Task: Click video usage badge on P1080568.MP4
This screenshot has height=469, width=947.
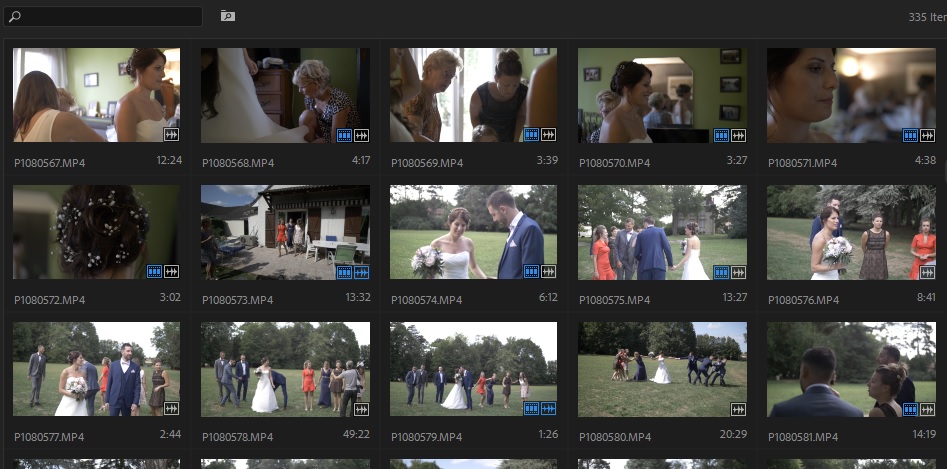Action: 344,135
